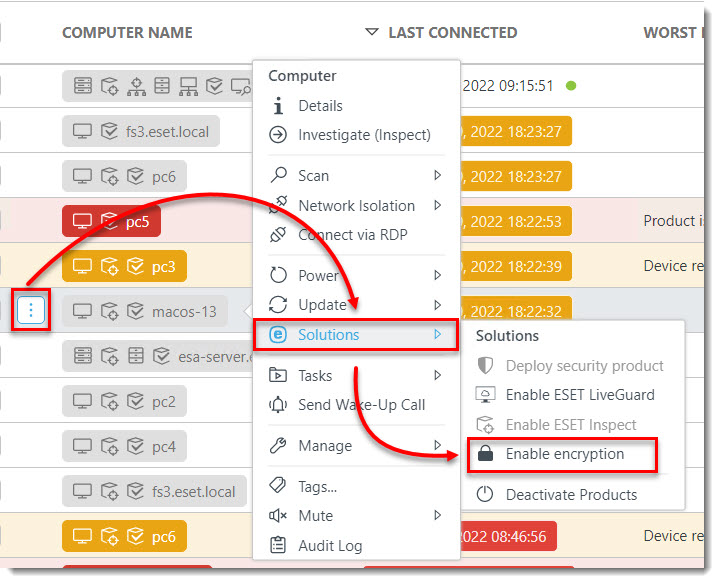
Task: Click the green online status dot
Action: pyautogui.click(x=571, y=85)
